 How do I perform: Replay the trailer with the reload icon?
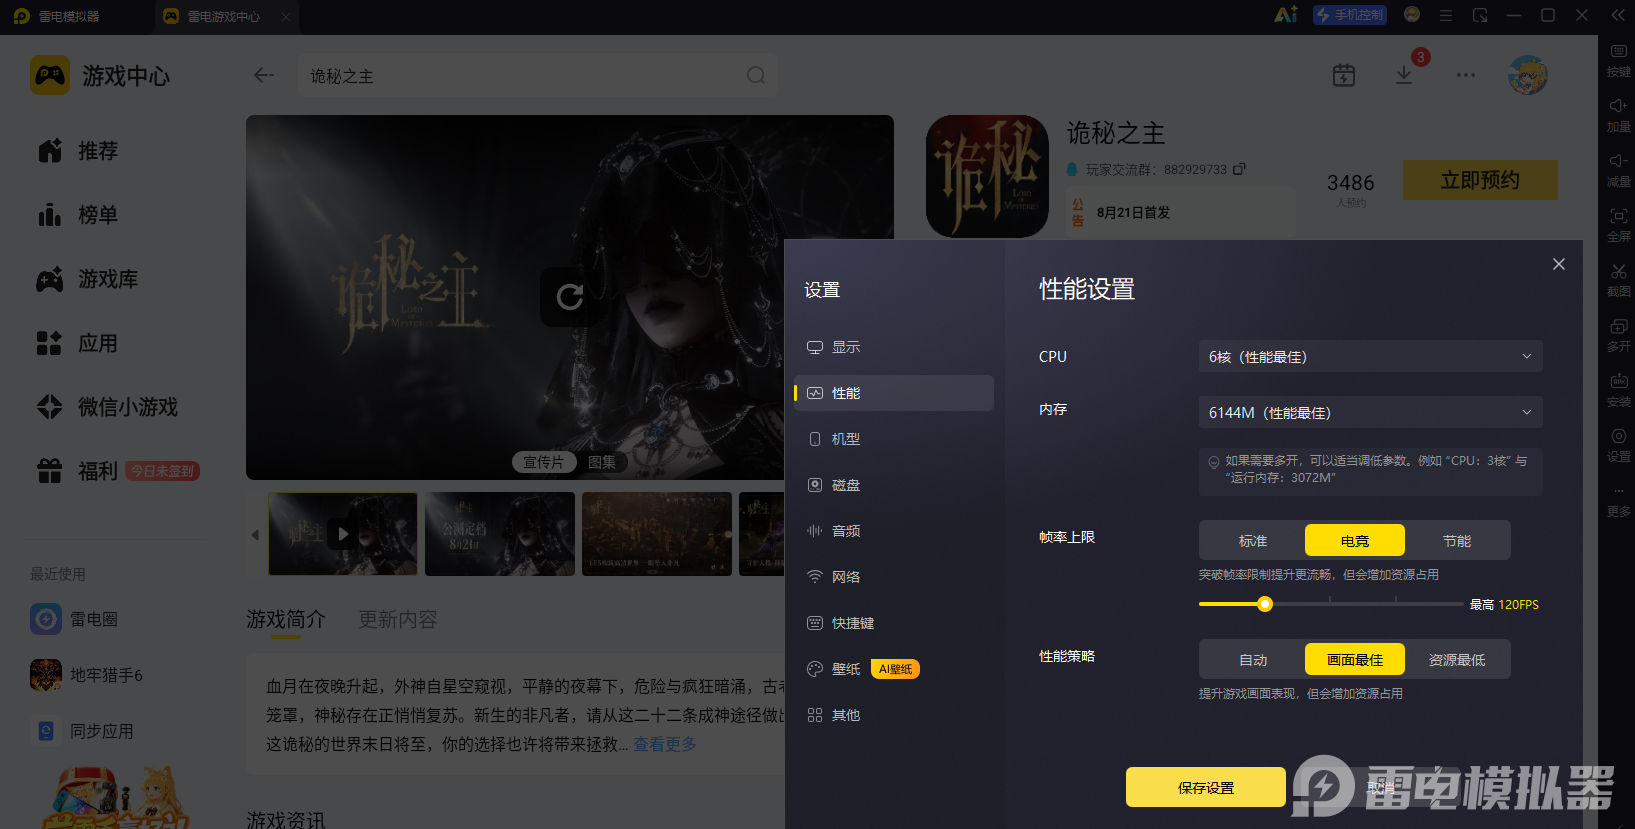pos(570,296)
